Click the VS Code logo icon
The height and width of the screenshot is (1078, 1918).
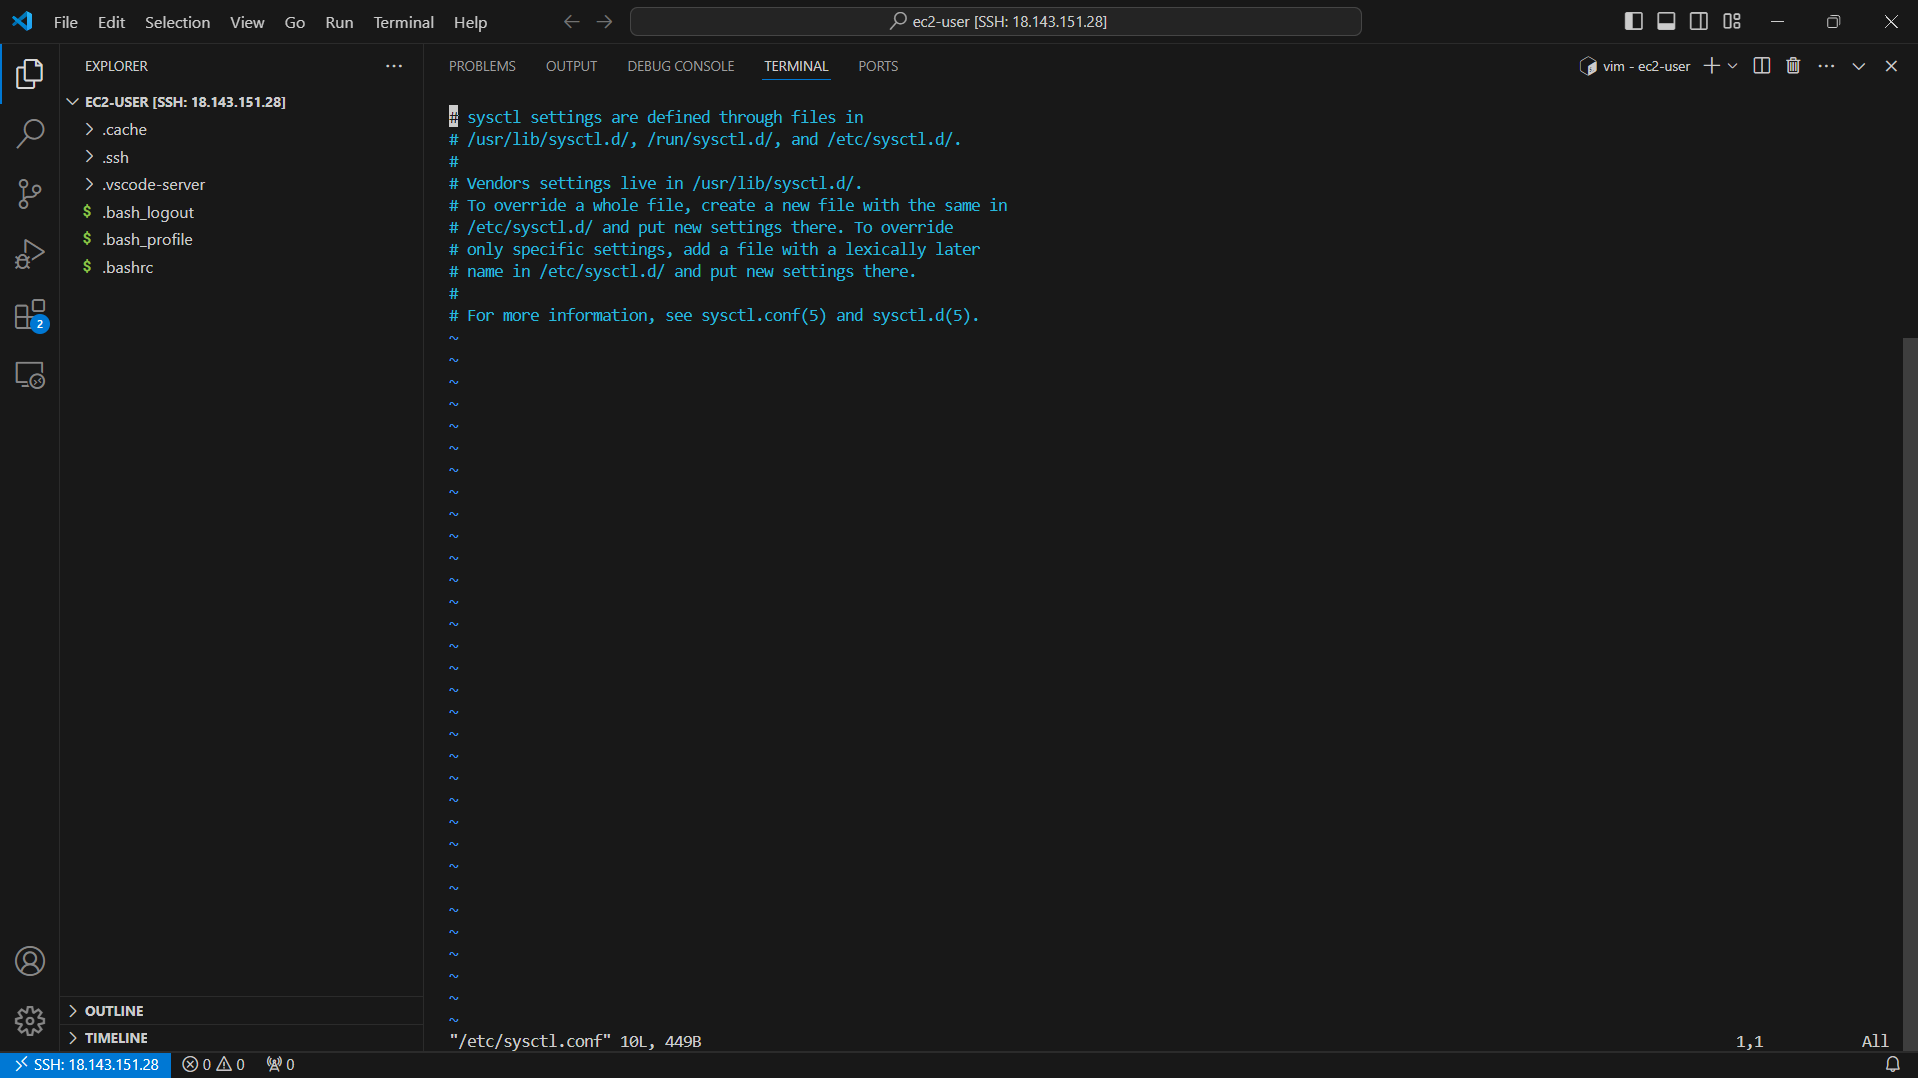point(22,21)
